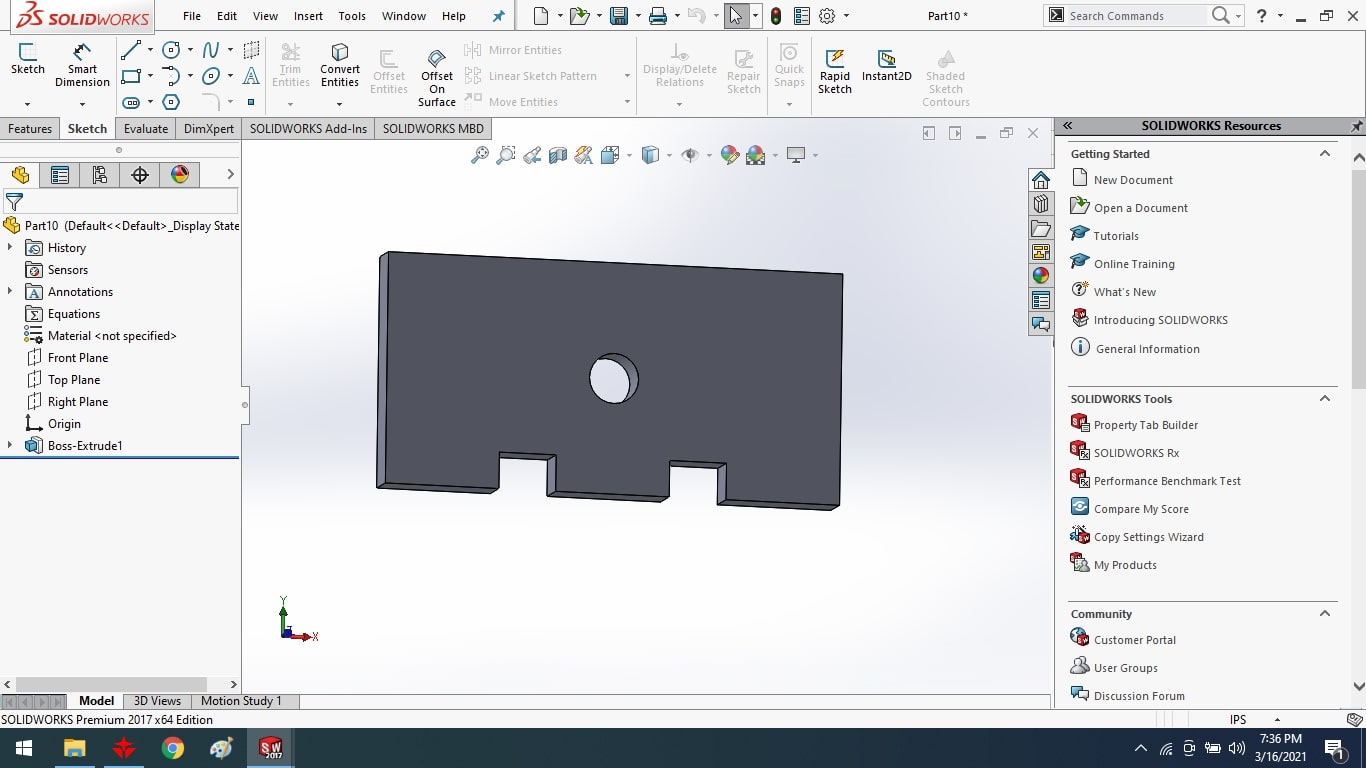This screenshot has height=768, width=1366.
Task: Open the Smart Dimension dropdown arrow
Action: (x=82, y=103)
